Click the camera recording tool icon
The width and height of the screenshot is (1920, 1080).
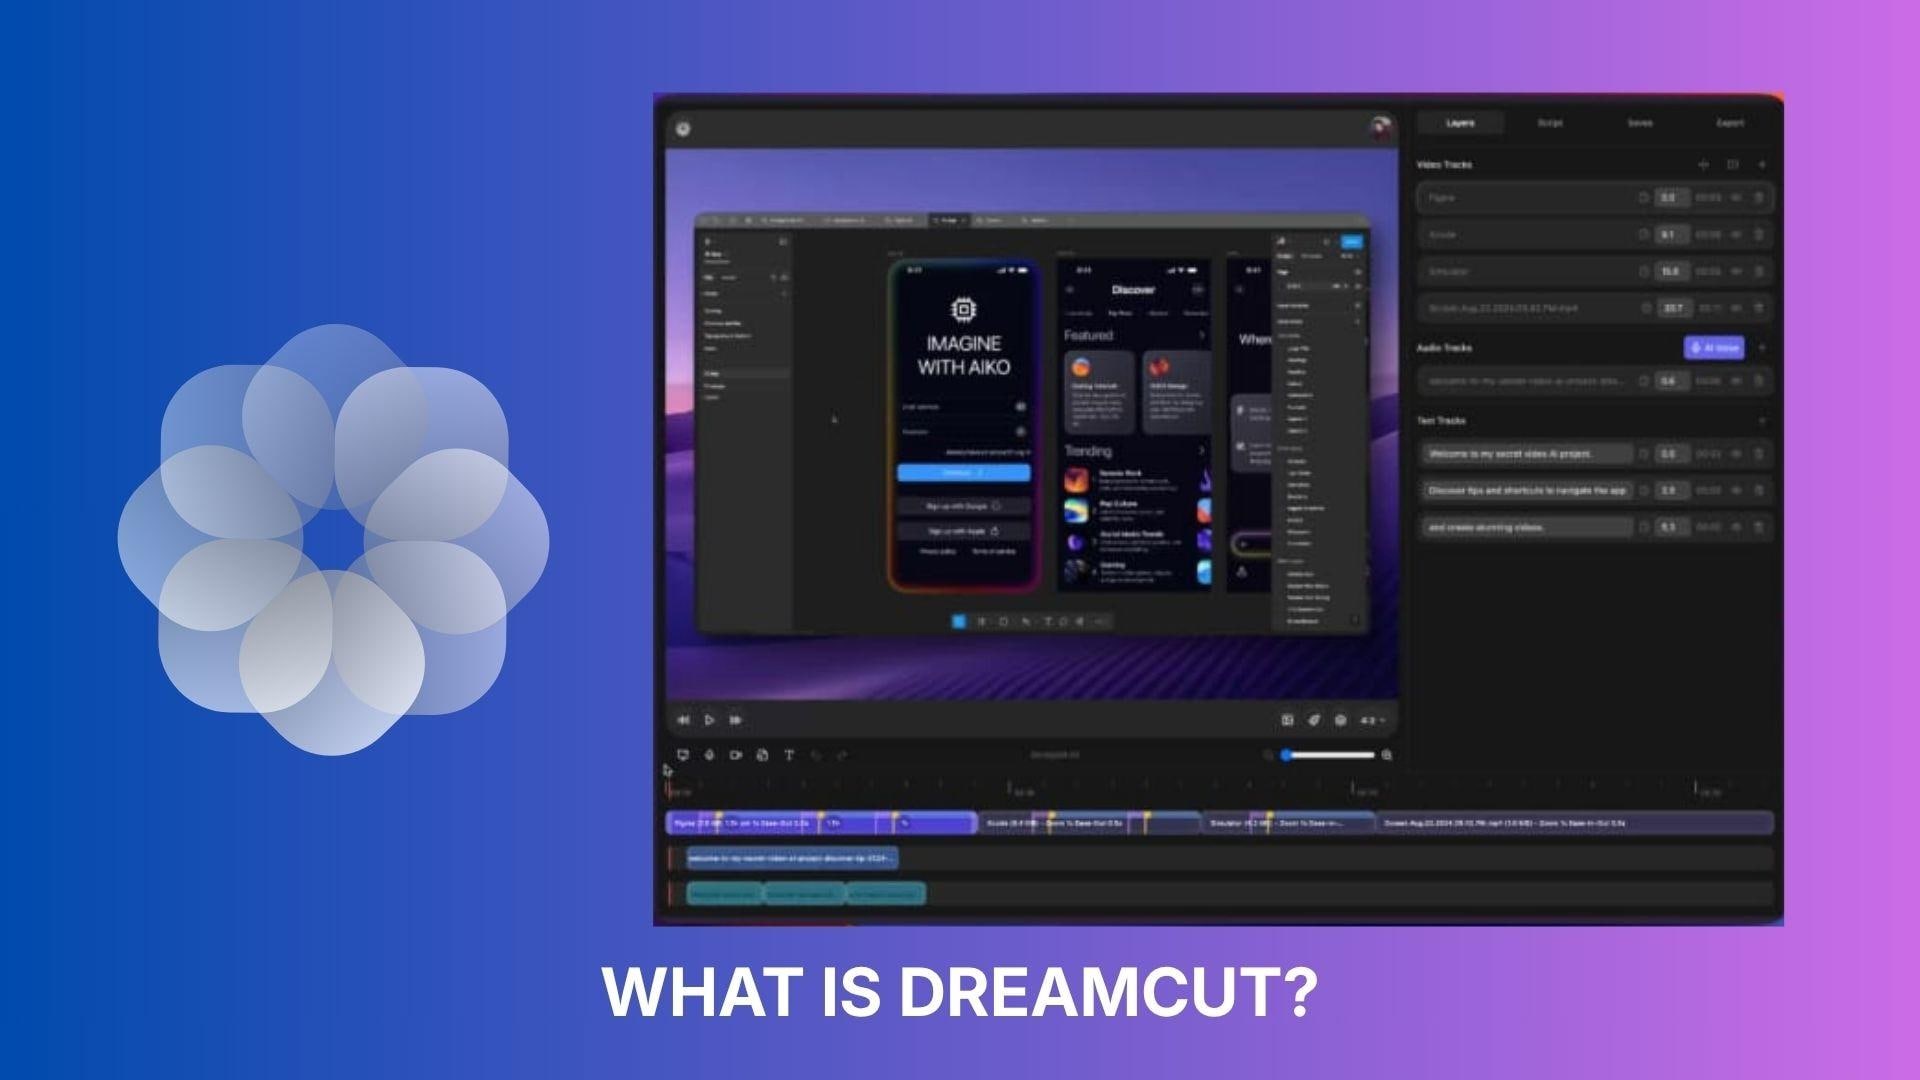coord(736,755)
